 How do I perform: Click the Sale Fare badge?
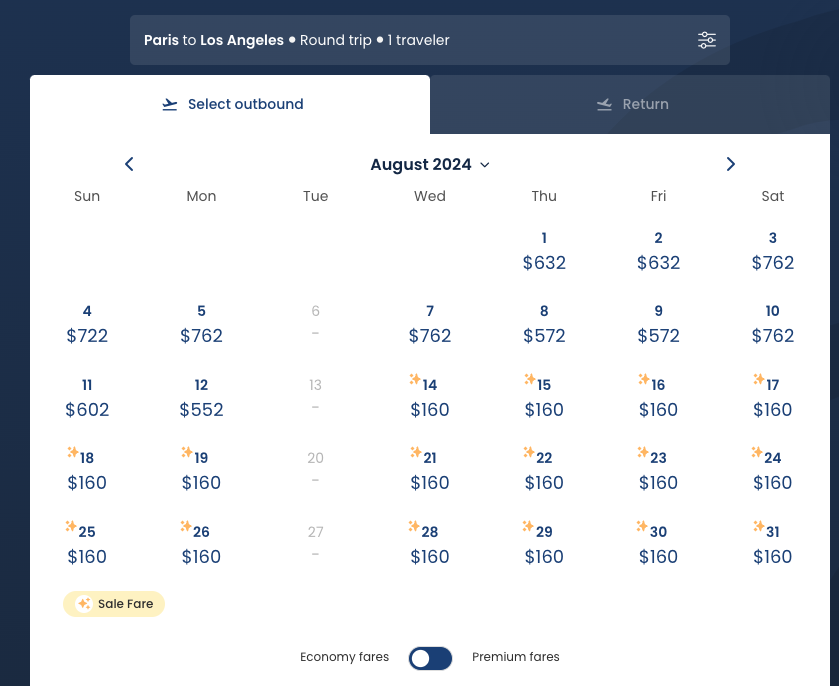(x=114, y=604)
